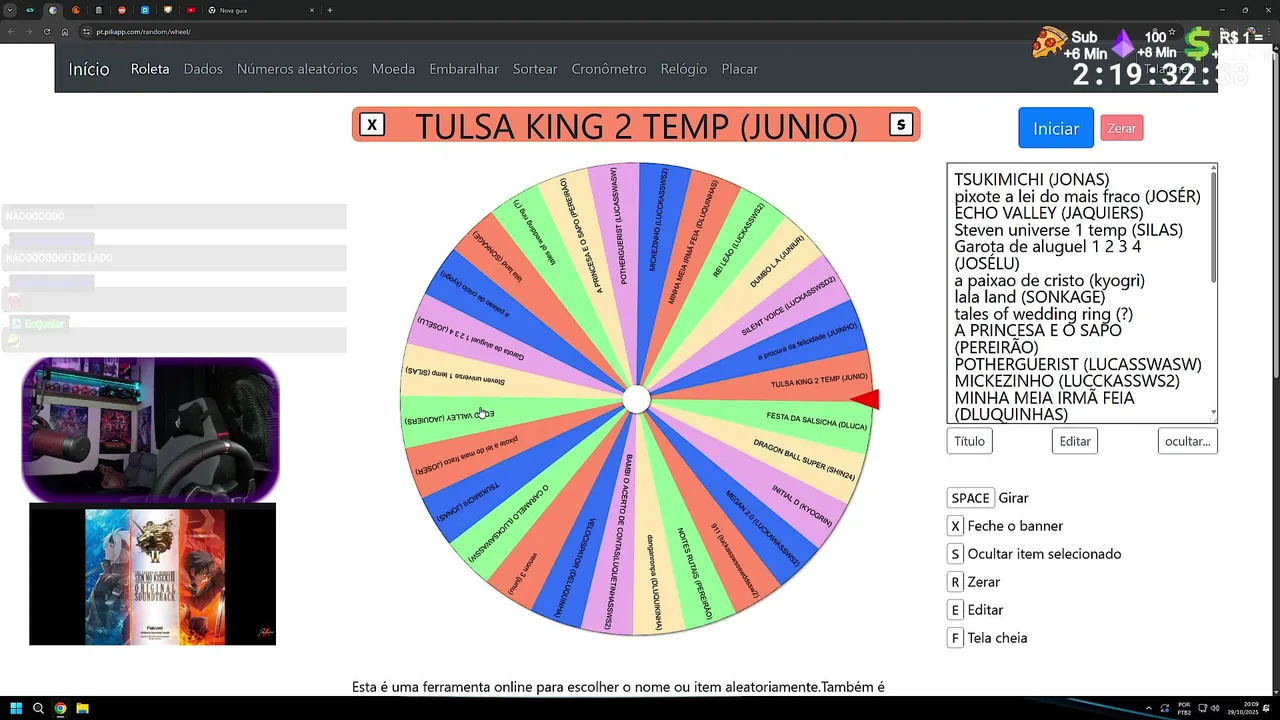Click the R key button beside Zerar
The image size is (1280, 720).
(x=955, y=582)
